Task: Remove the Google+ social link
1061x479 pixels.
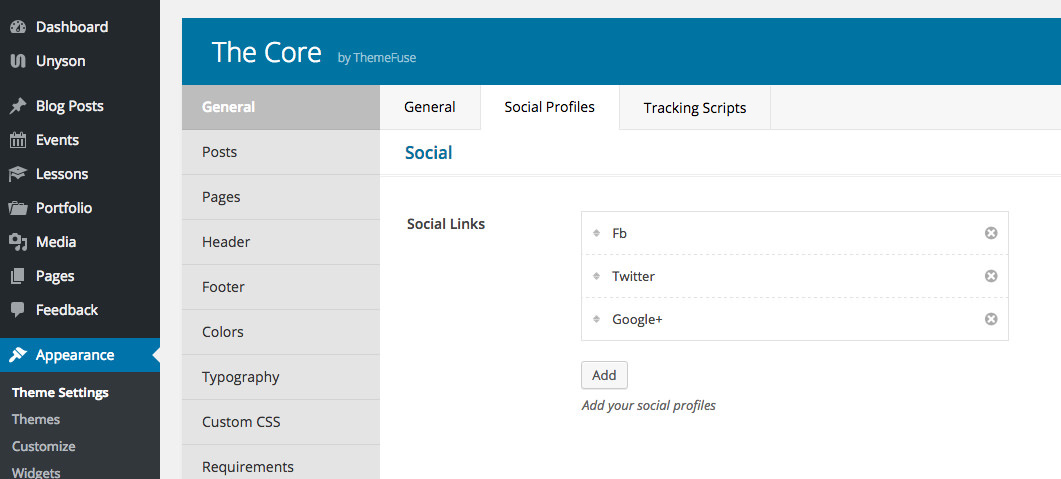Action: tap(991, 319)
